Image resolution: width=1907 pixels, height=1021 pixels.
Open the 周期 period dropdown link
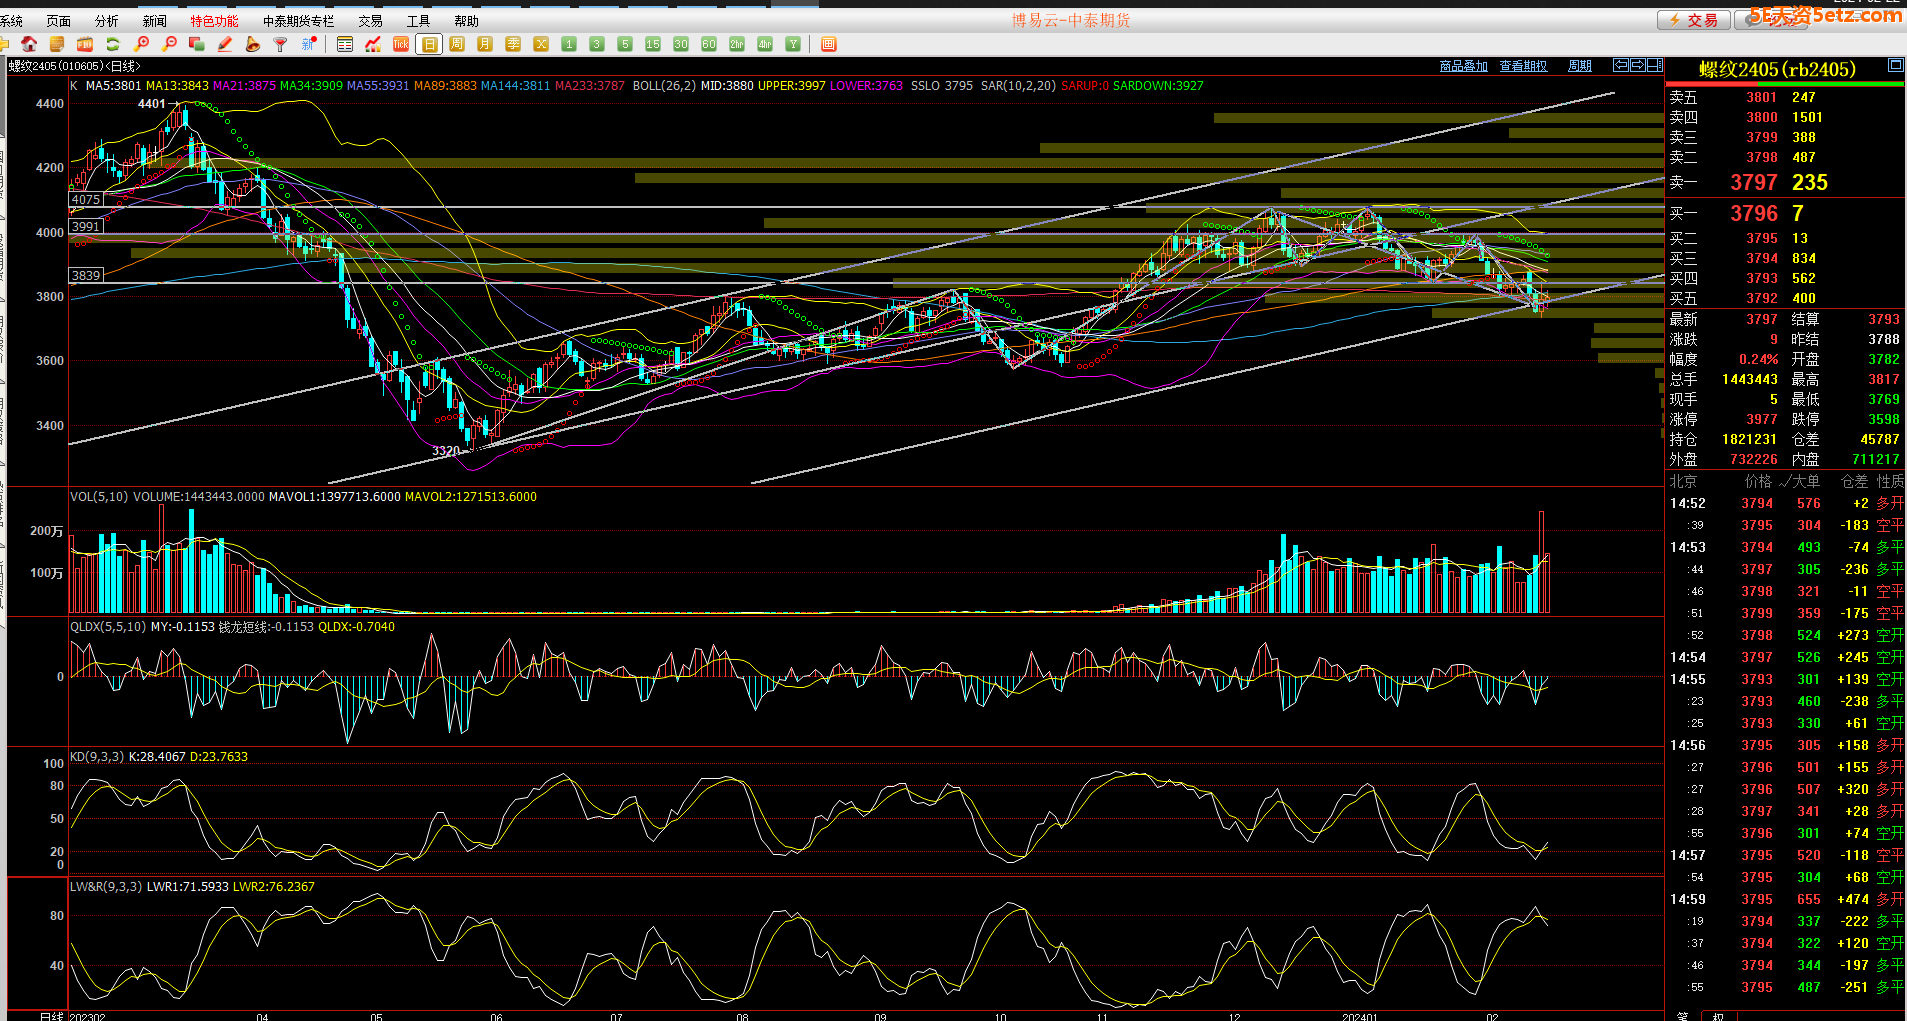(x=1580, y=66)
